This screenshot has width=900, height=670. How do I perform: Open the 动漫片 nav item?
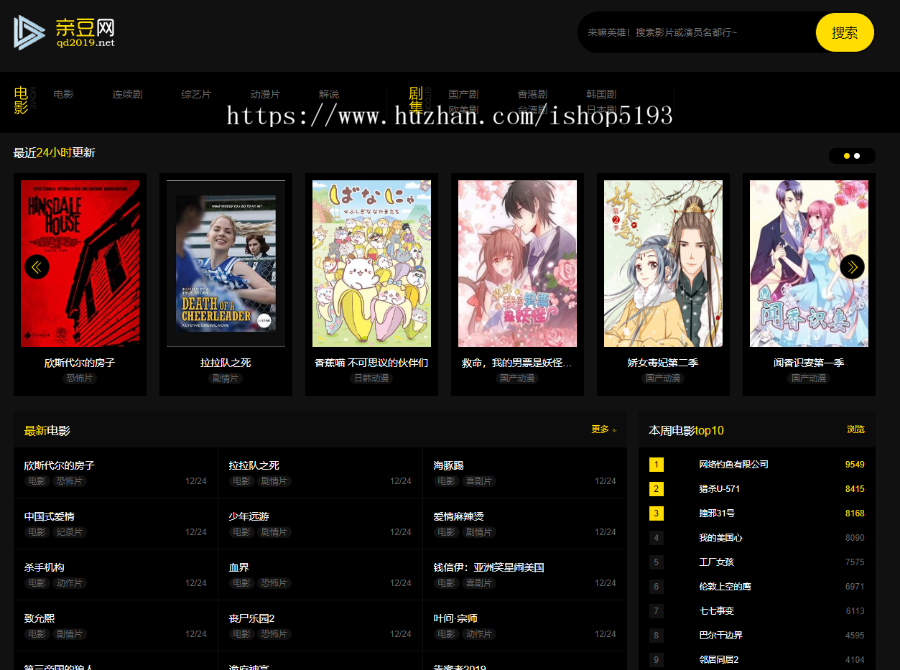pos(265,94)
